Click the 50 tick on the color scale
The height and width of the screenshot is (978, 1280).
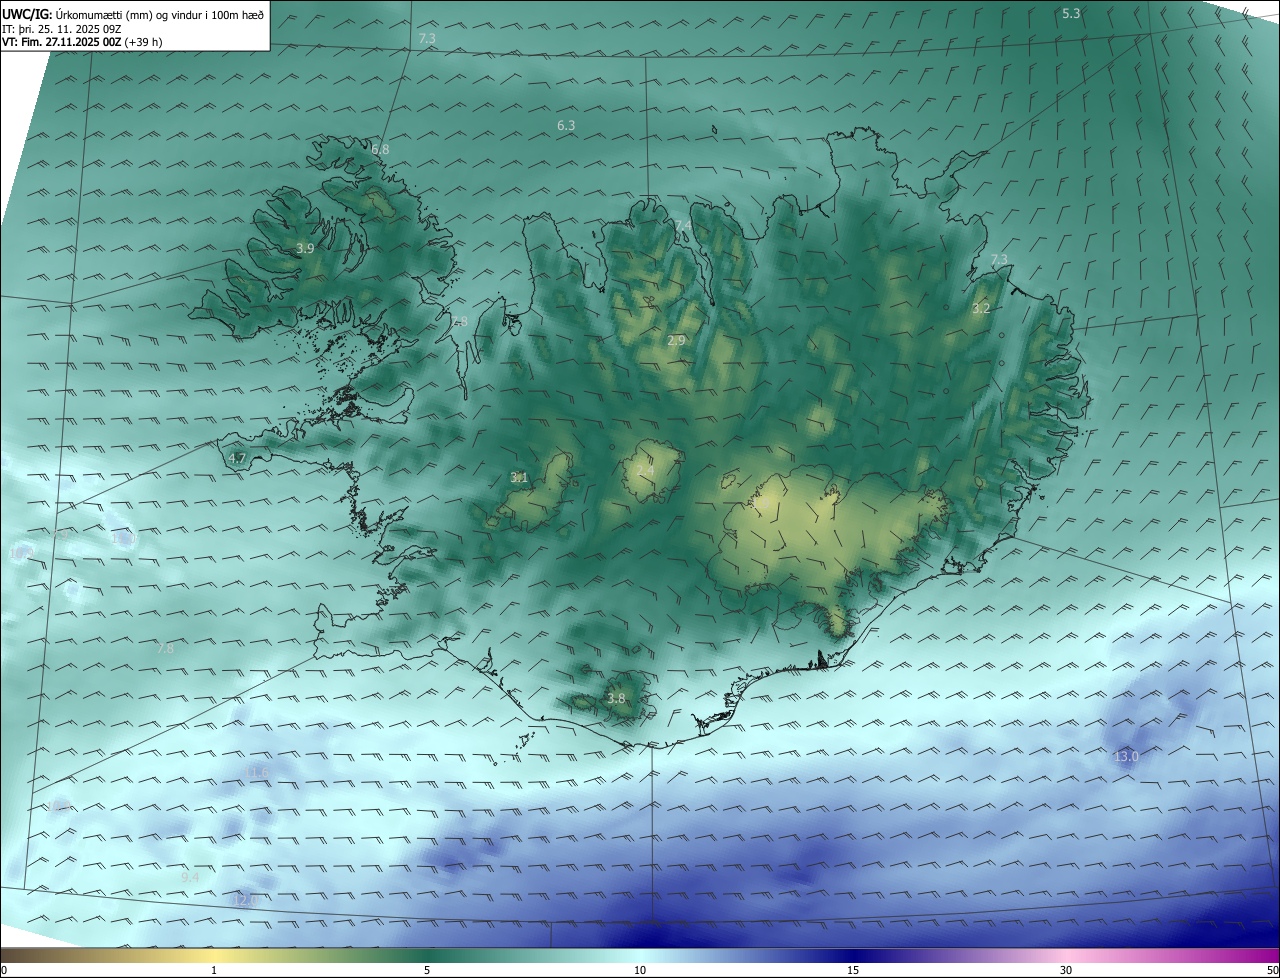point(1272,970)
